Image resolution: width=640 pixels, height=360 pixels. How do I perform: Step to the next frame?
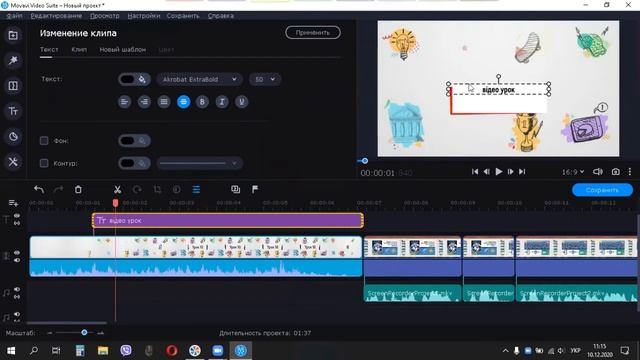click(510, 172)
